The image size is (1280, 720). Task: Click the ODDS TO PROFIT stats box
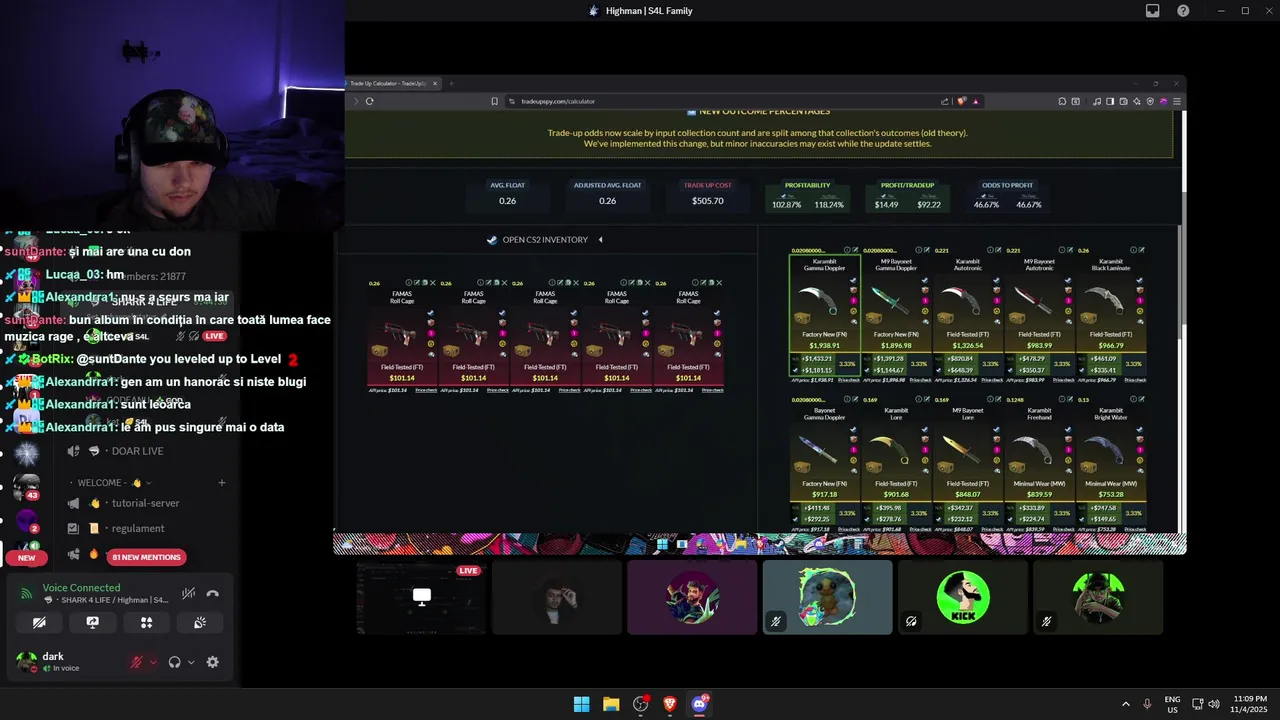point(1008,195)
